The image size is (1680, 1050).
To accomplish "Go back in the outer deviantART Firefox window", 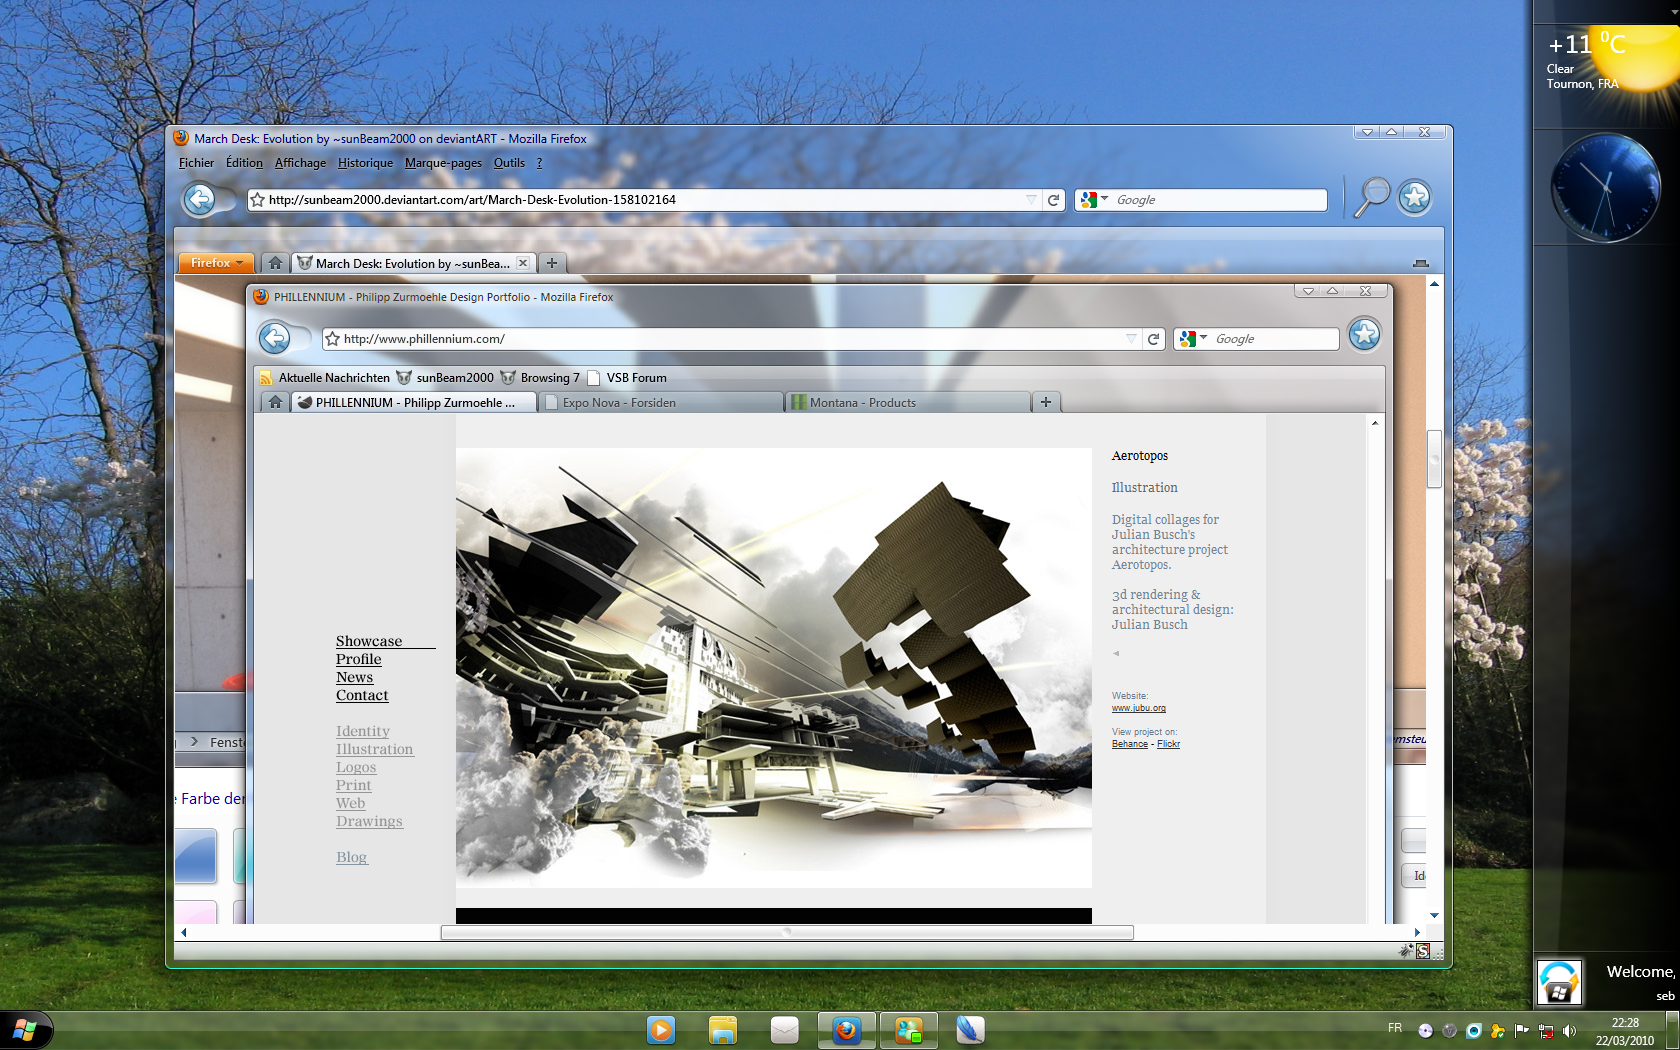I will click(x=200, y=200).
